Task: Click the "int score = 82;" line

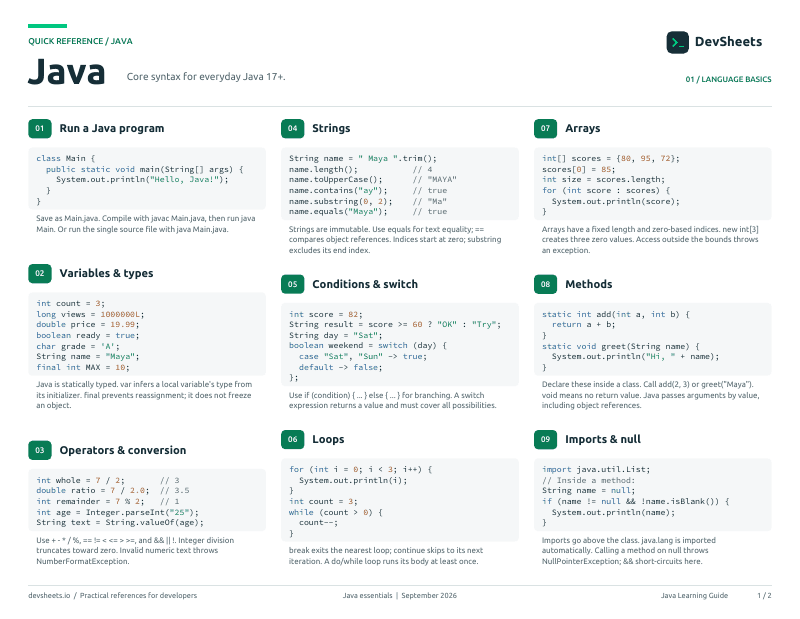Action: pyautogui.click(x=326, y=314)
